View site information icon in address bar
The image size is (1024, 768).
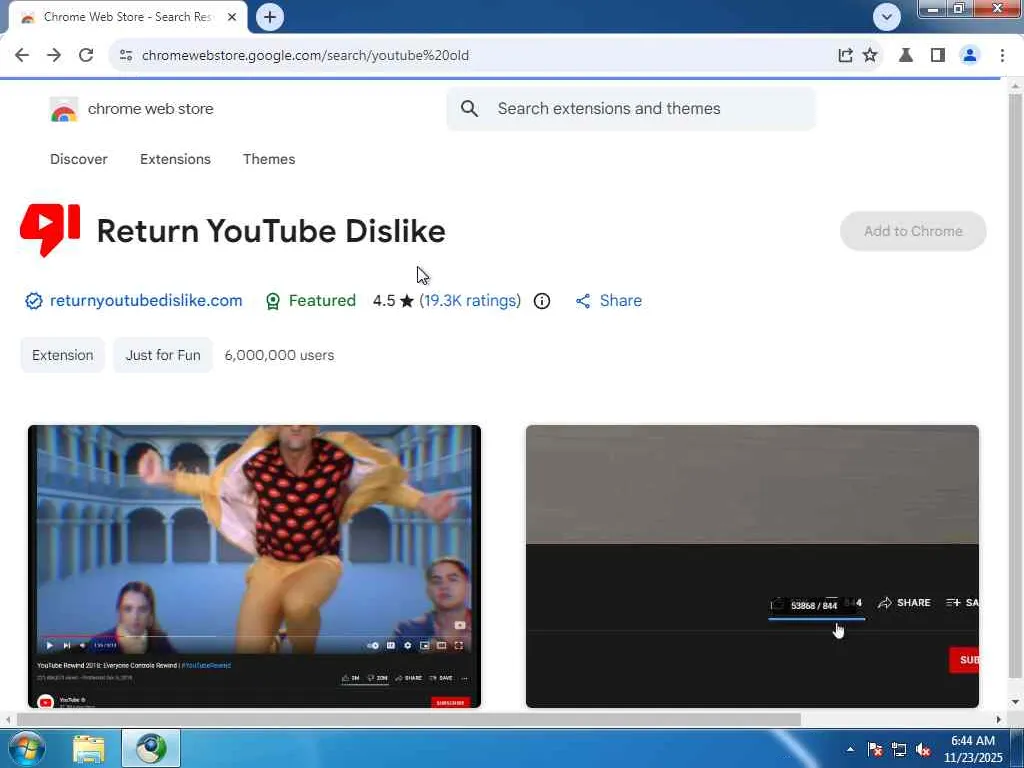pyautogui.click(x=126, y=56)
